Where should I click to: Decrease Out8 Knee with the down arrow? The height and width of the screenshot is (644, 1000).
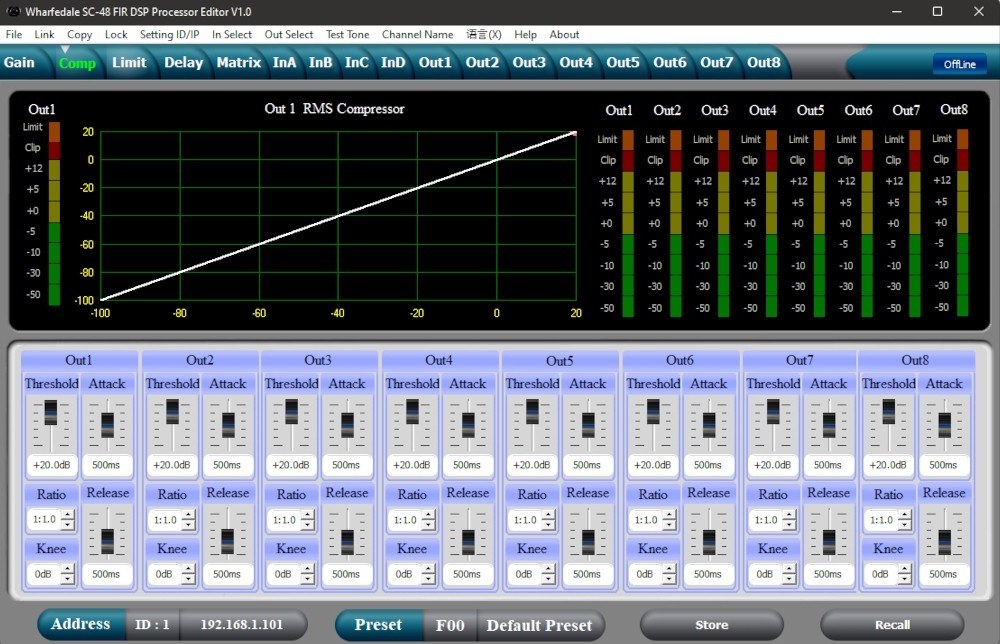905,579
